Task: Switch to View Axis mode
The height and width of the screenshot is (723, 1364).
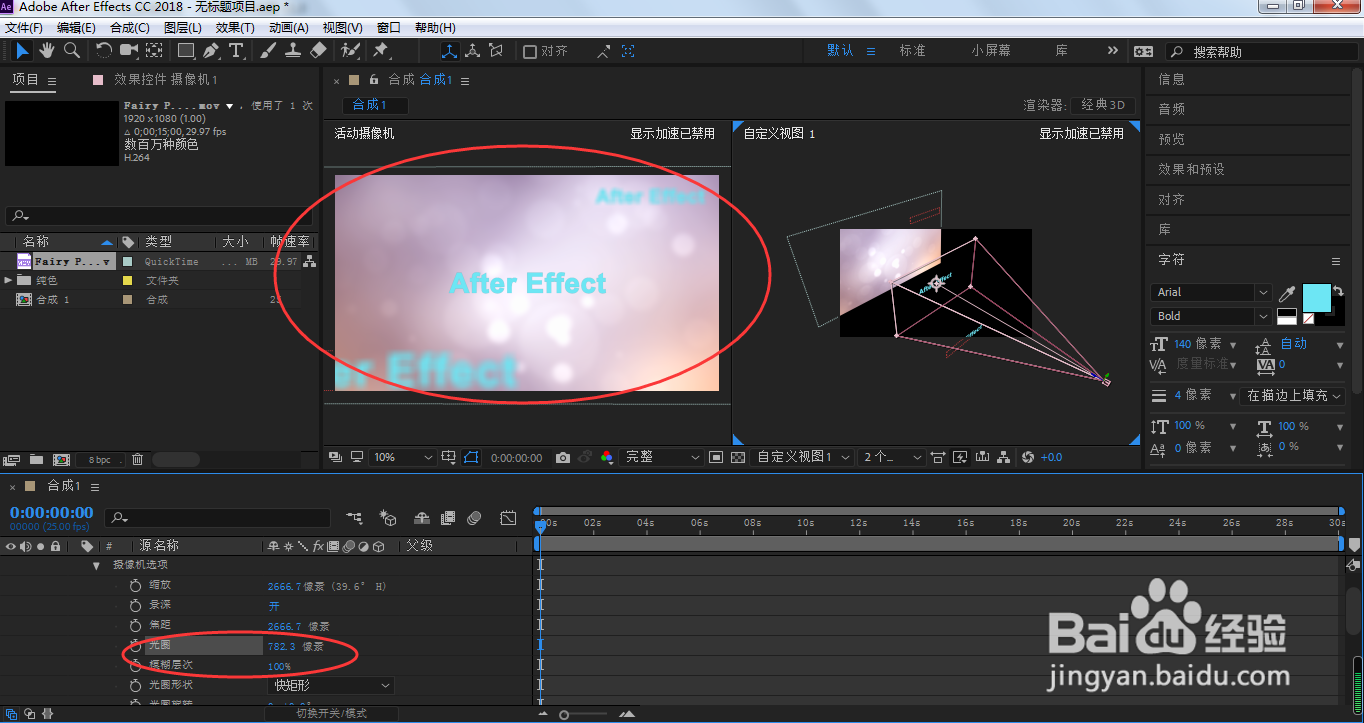Action: (496, 51)
